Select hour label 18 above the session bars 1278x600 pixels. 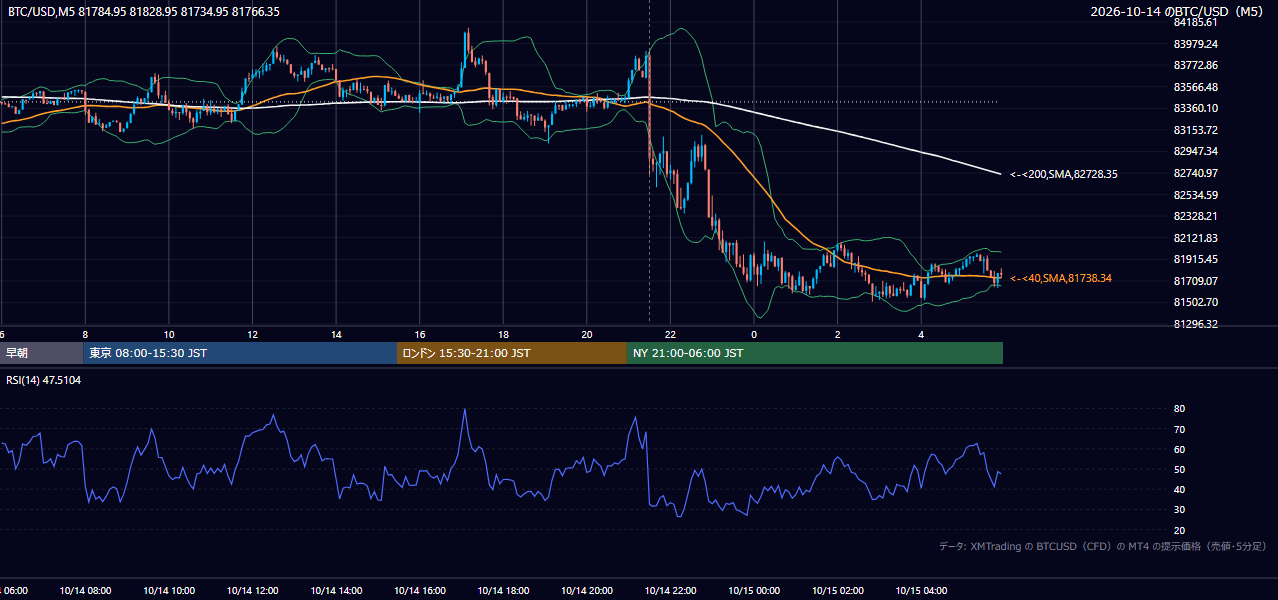click(504, 334)
